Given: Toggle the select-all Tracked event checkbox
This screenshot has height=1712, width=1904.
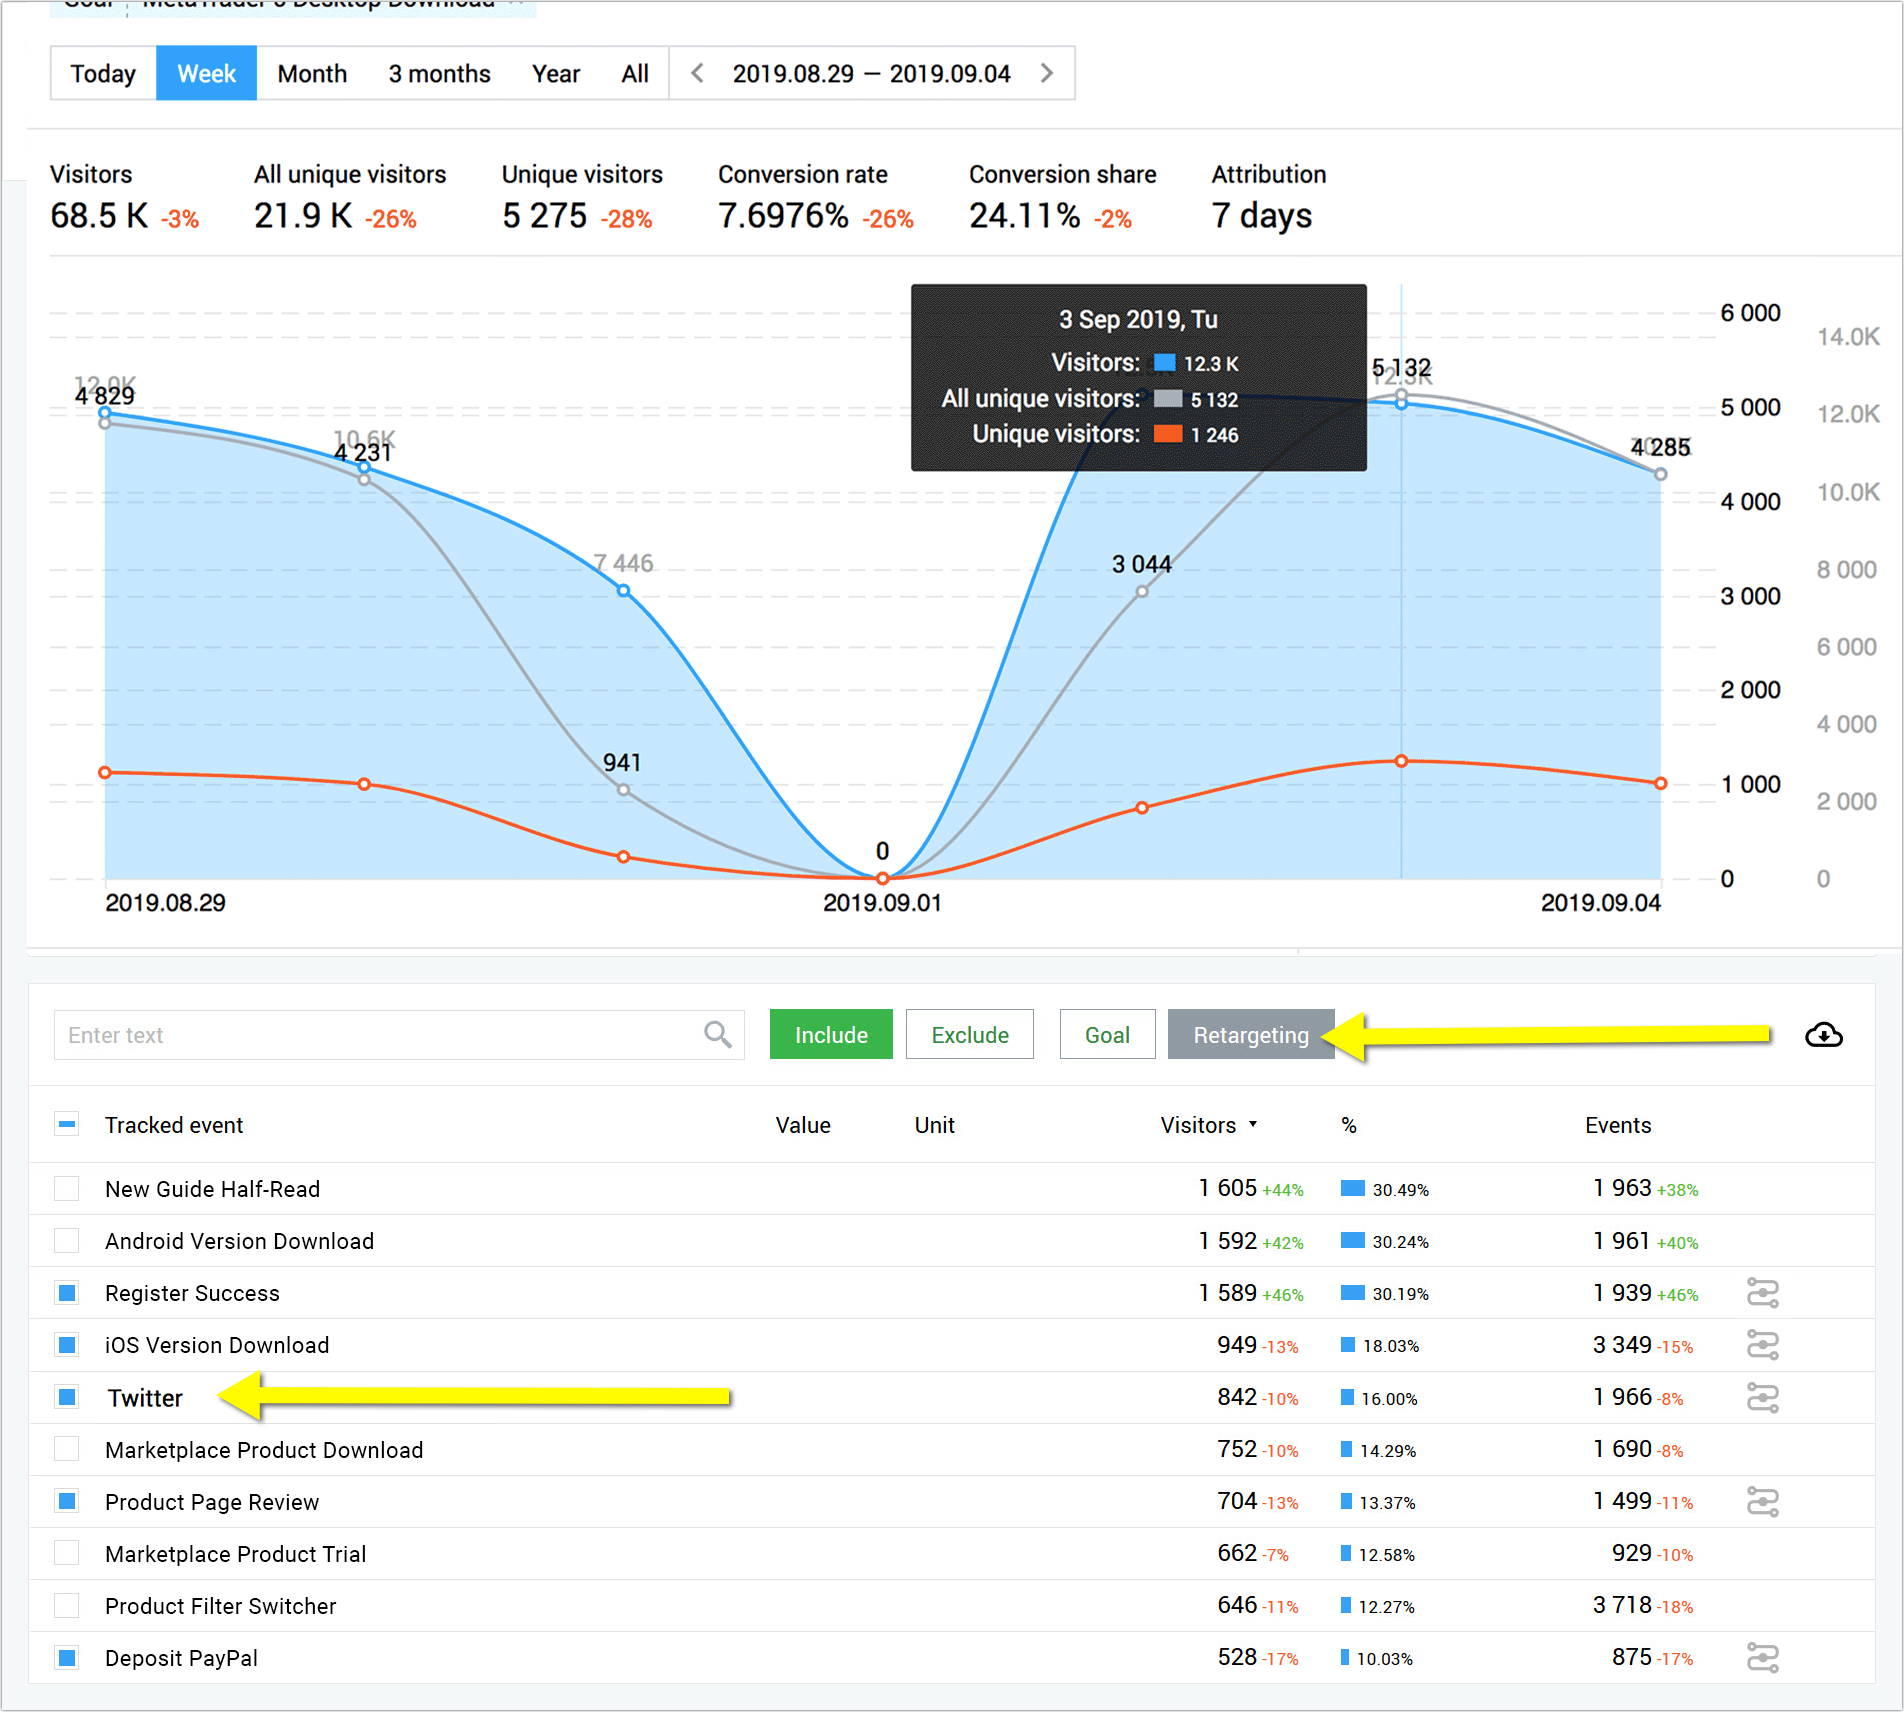Looking at the screenshot, I should [67, 1125].
